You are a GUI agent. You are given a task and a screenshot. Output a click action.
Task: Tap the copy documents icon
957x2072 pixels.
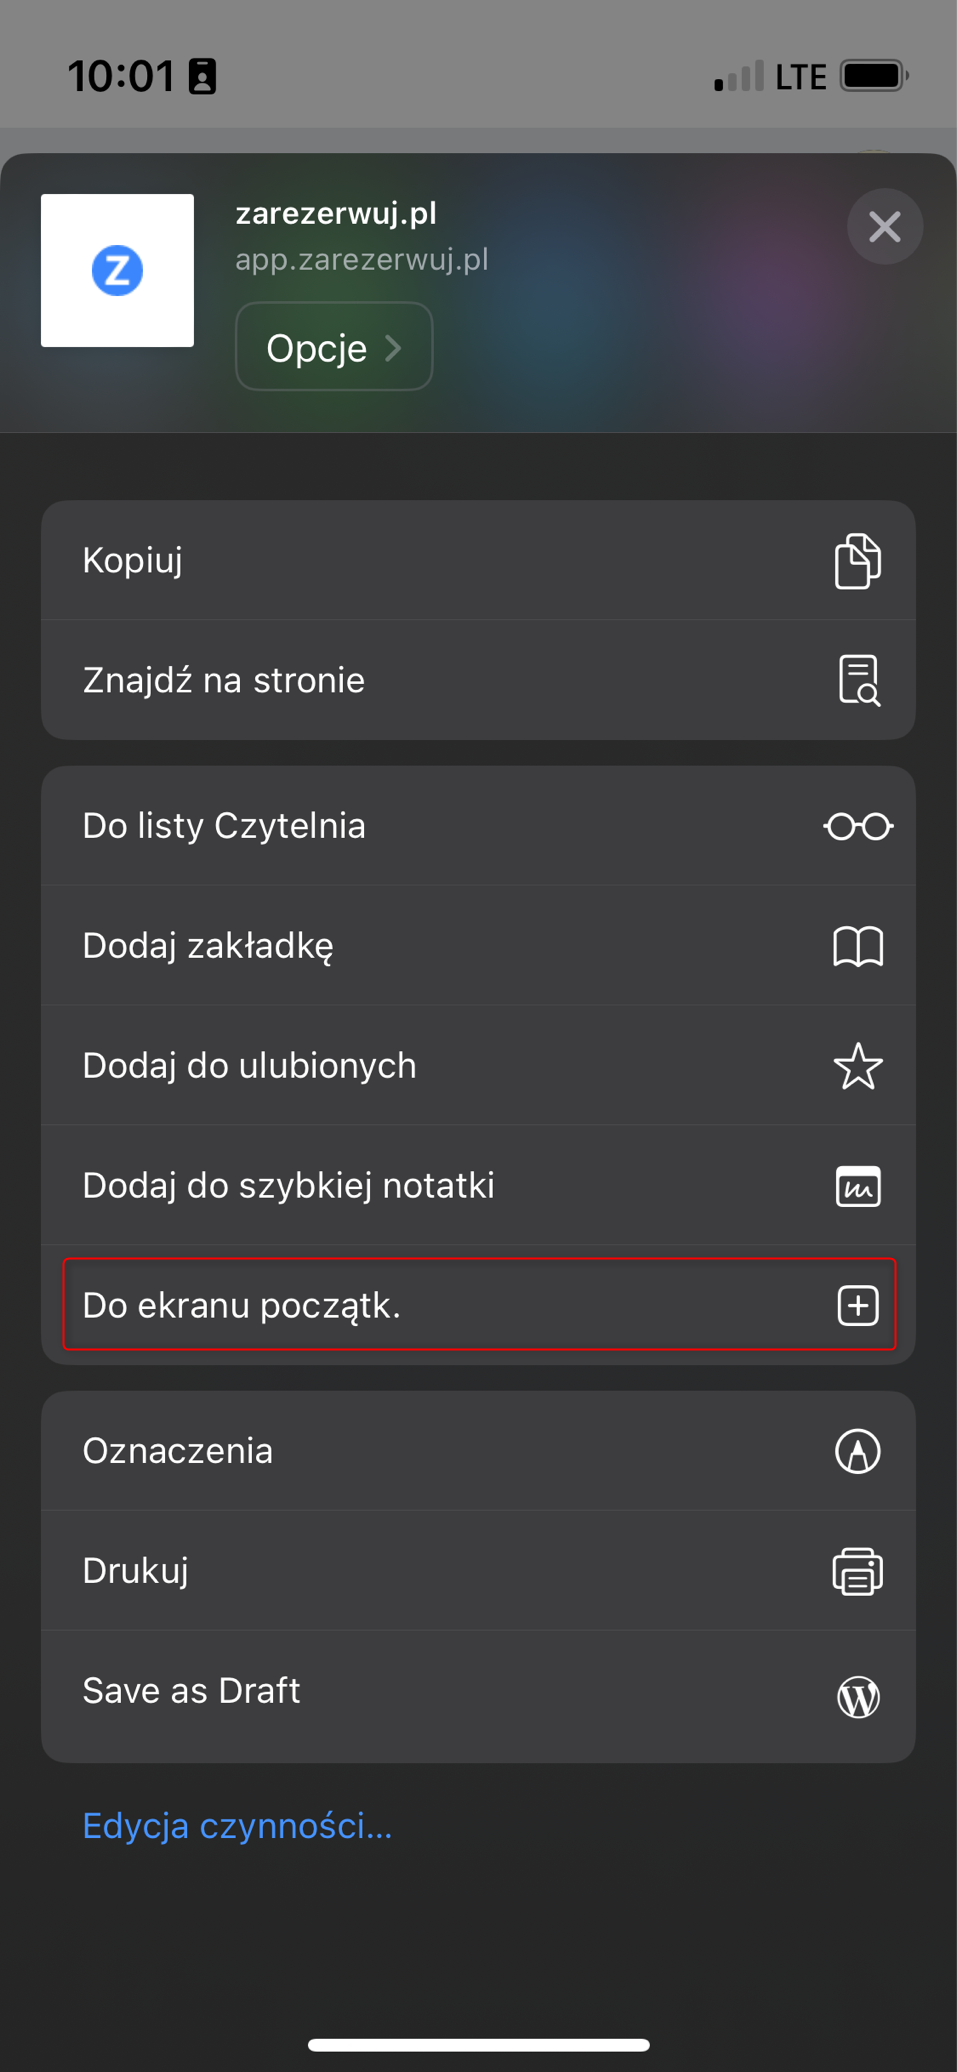(x=857, y=561)
